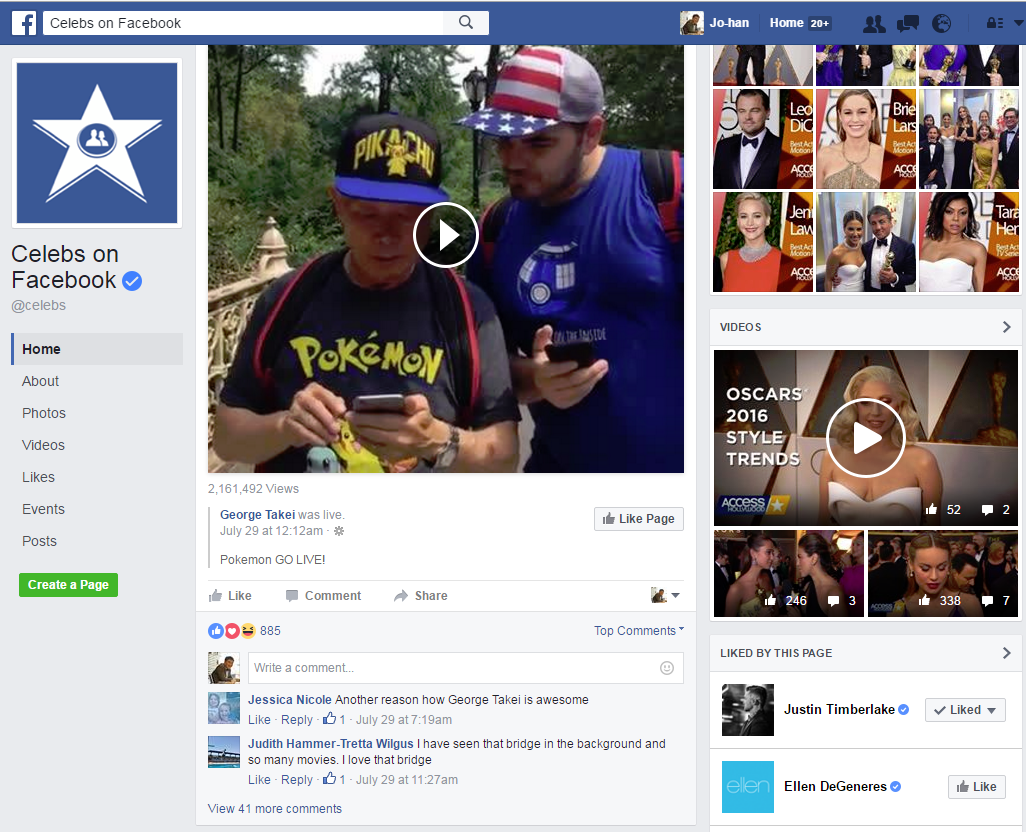Select the Home page tab
Image resolution: width=1026 pixels, height=832 pixels.
tap(97, 349)
